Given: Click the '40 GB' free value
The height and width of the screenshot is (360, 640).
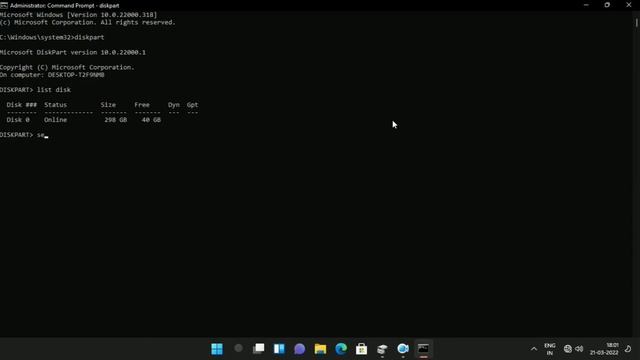Looking at the screenshot, I should pos(151,120).
